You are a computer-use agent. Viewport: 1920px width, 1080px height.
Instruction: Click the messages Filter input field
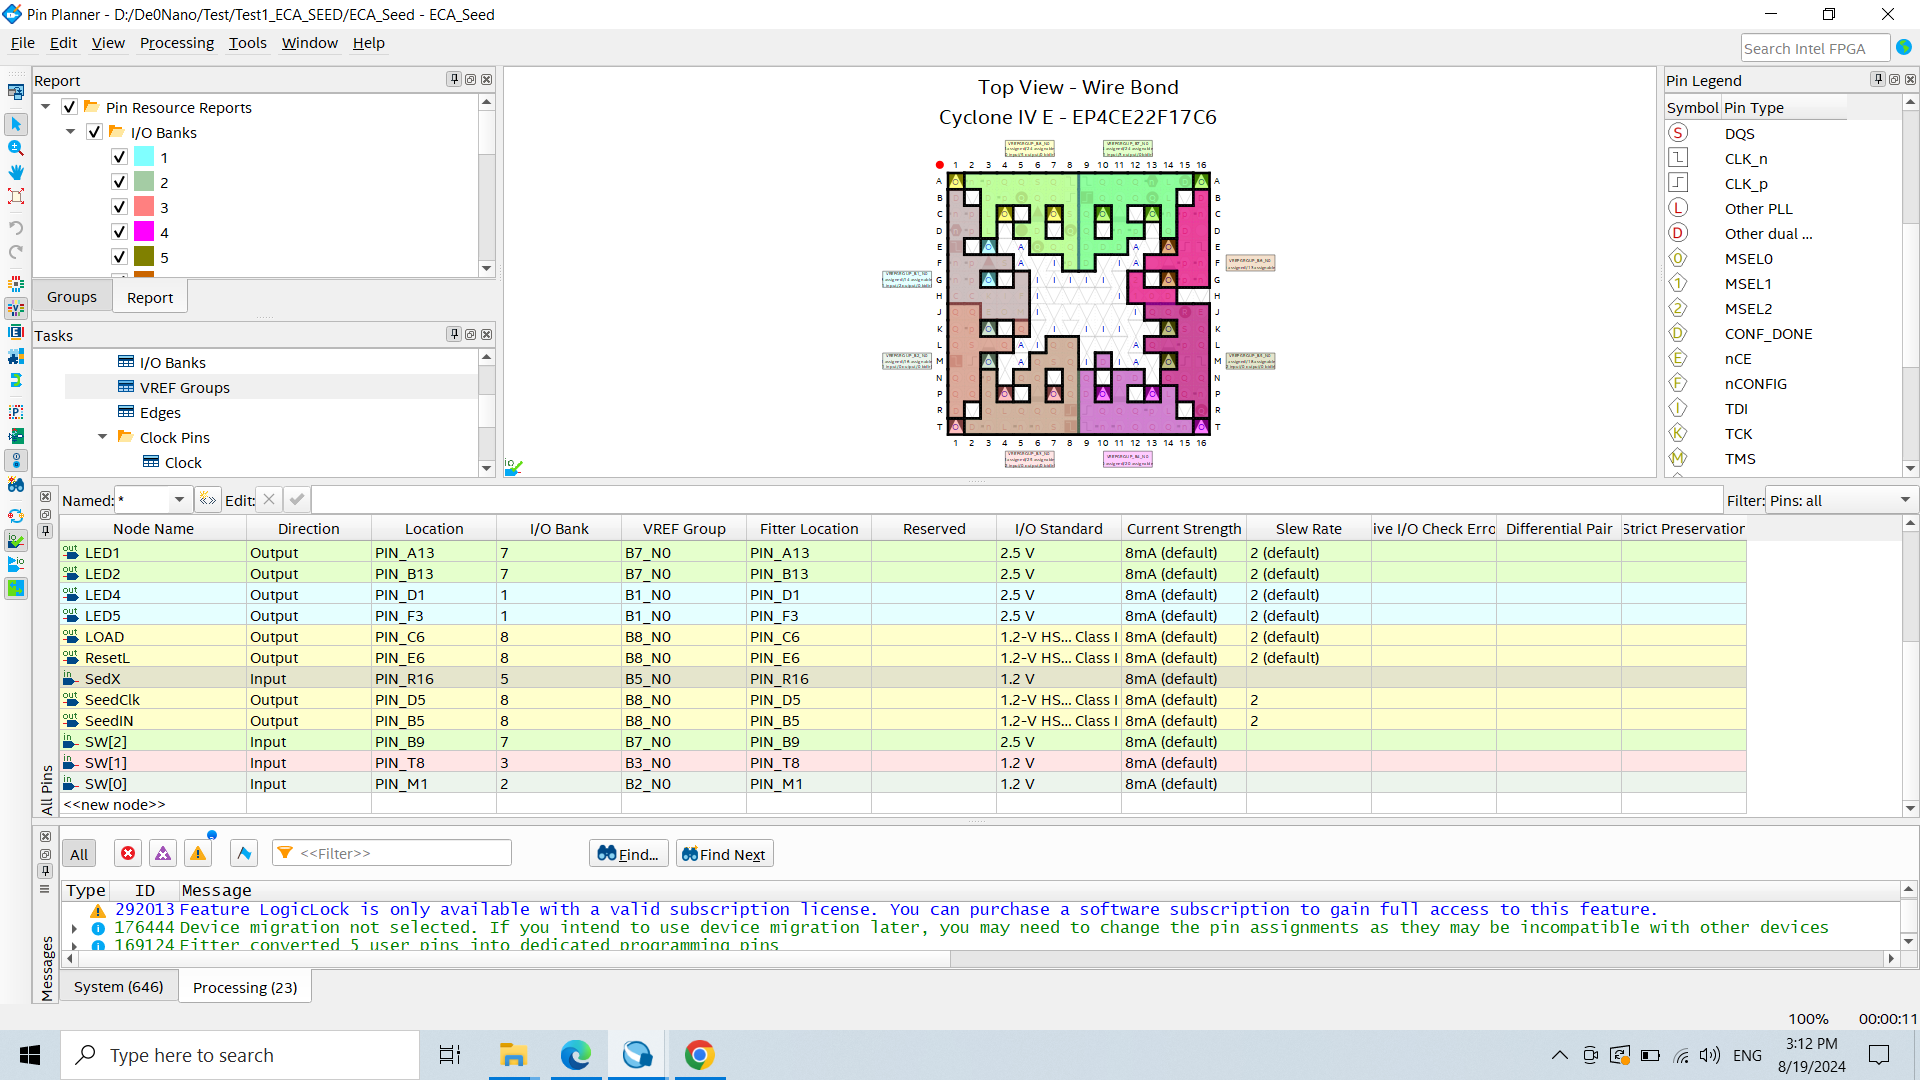click(x=392, y=853)
